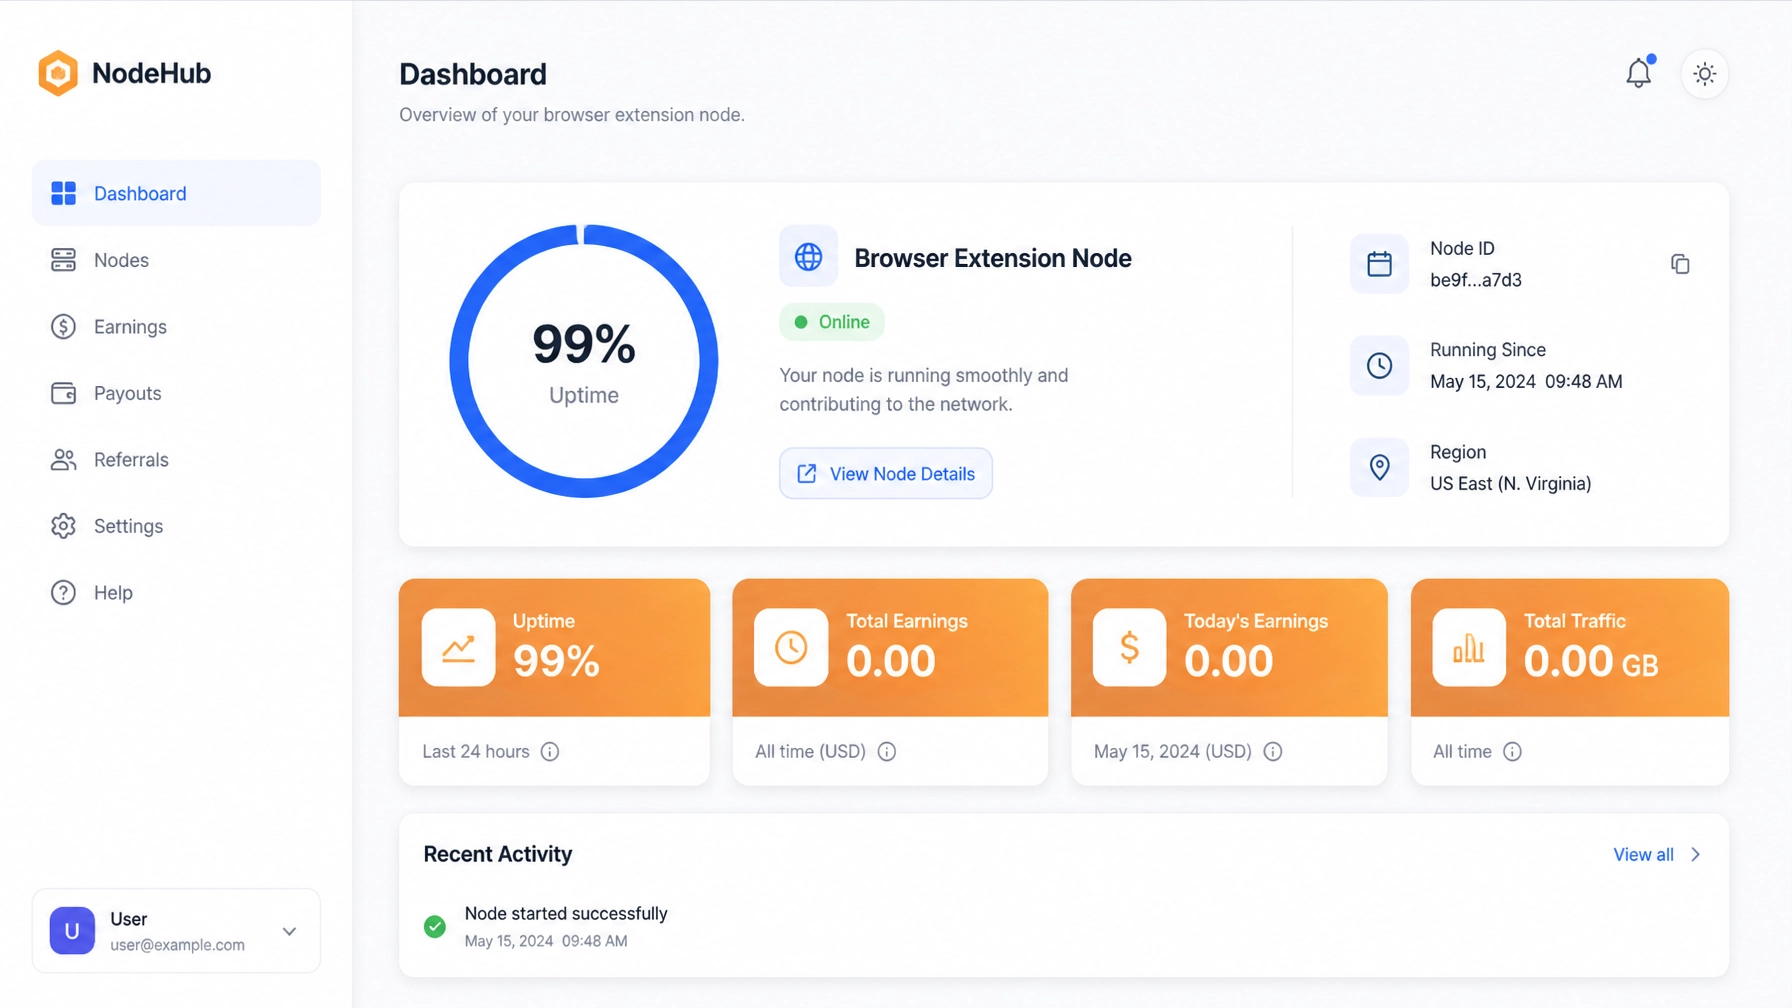Open the Nodes menu item

pos(176,260)
